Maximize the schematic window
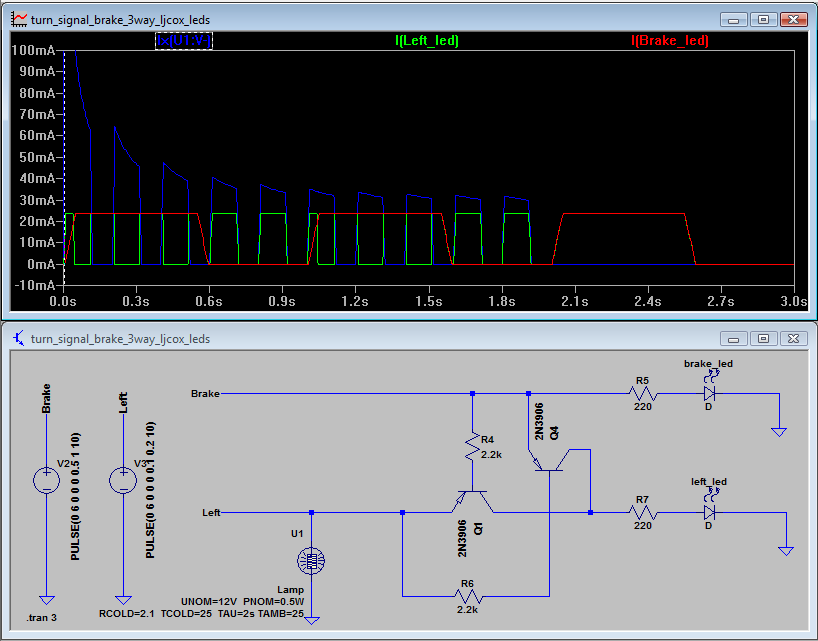Viewport: 818px width, 641px height. pos(763,338)
